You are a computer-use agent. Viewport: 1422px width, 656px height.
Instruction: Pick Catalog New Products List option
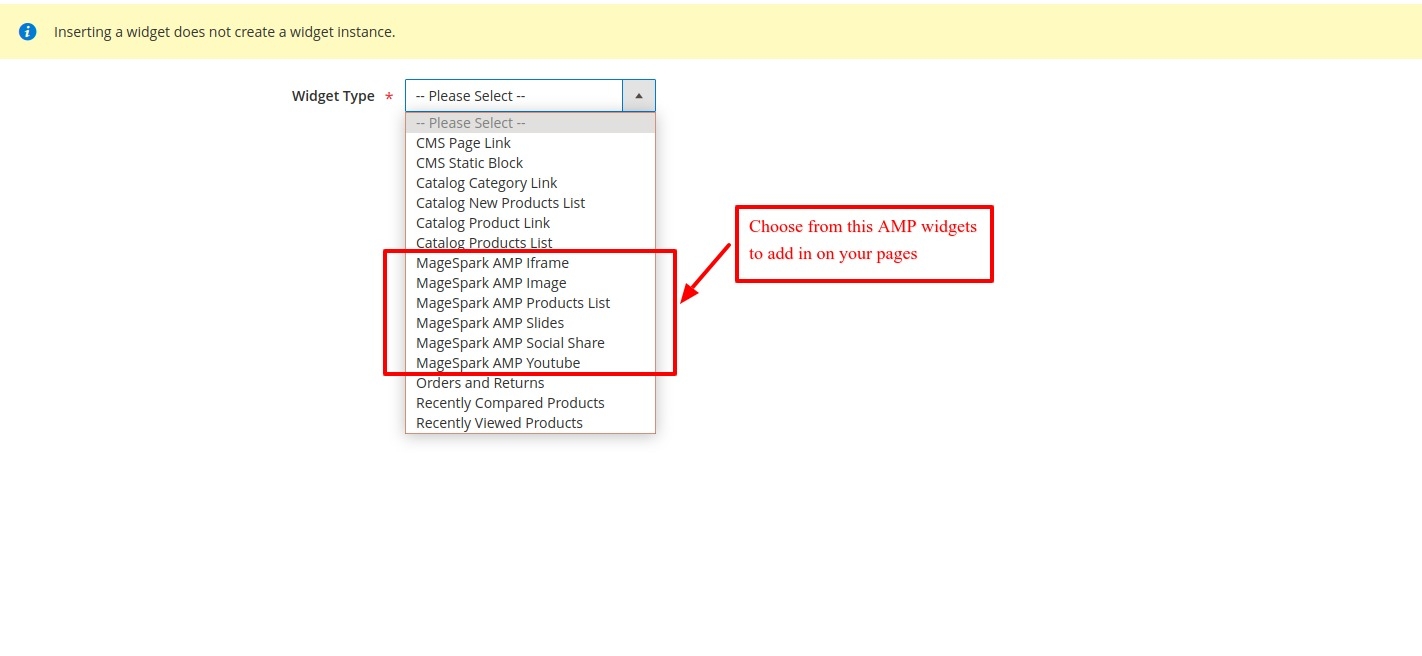530,203
